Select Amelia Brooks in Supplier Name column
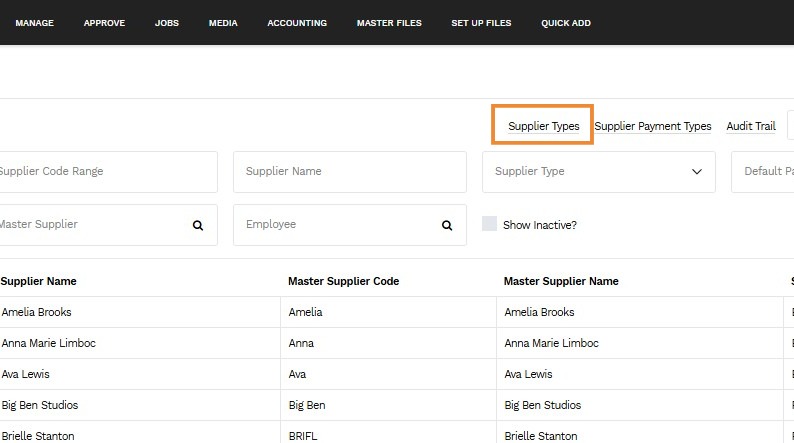Viewport: 794px width, 443px height. tap(36, 312)
